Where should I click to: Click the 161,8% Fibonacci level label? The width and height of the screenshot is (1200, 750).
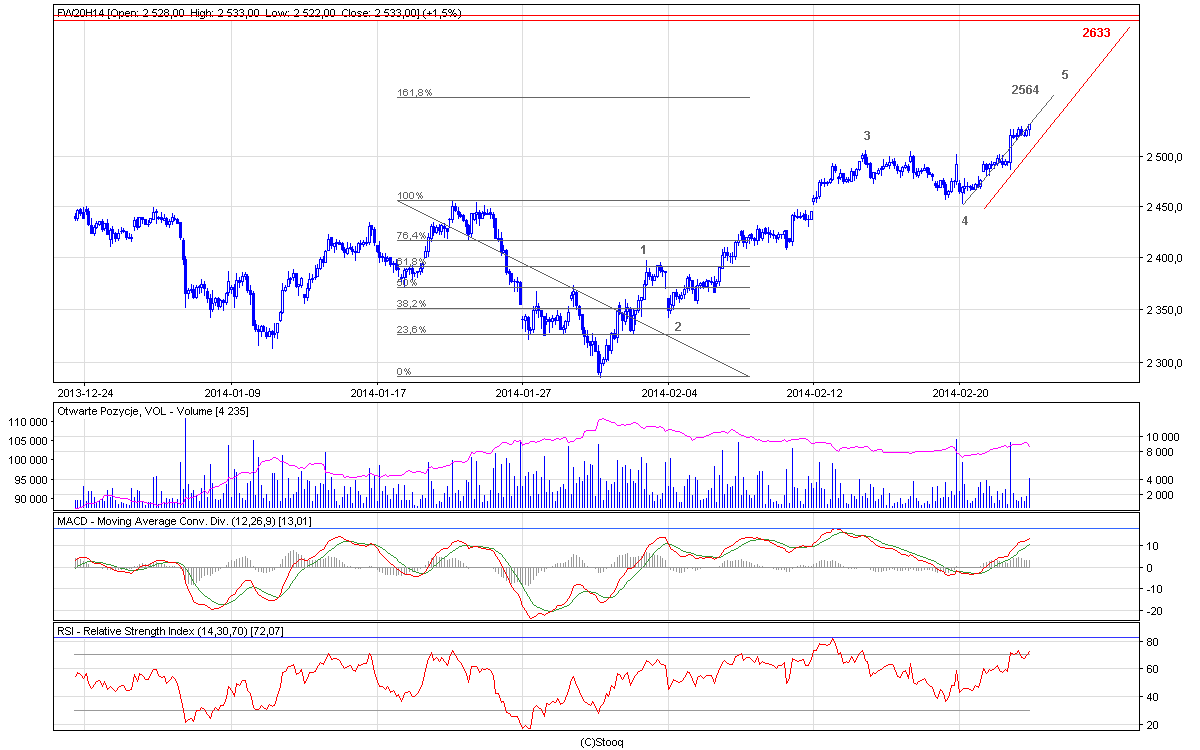415,93
